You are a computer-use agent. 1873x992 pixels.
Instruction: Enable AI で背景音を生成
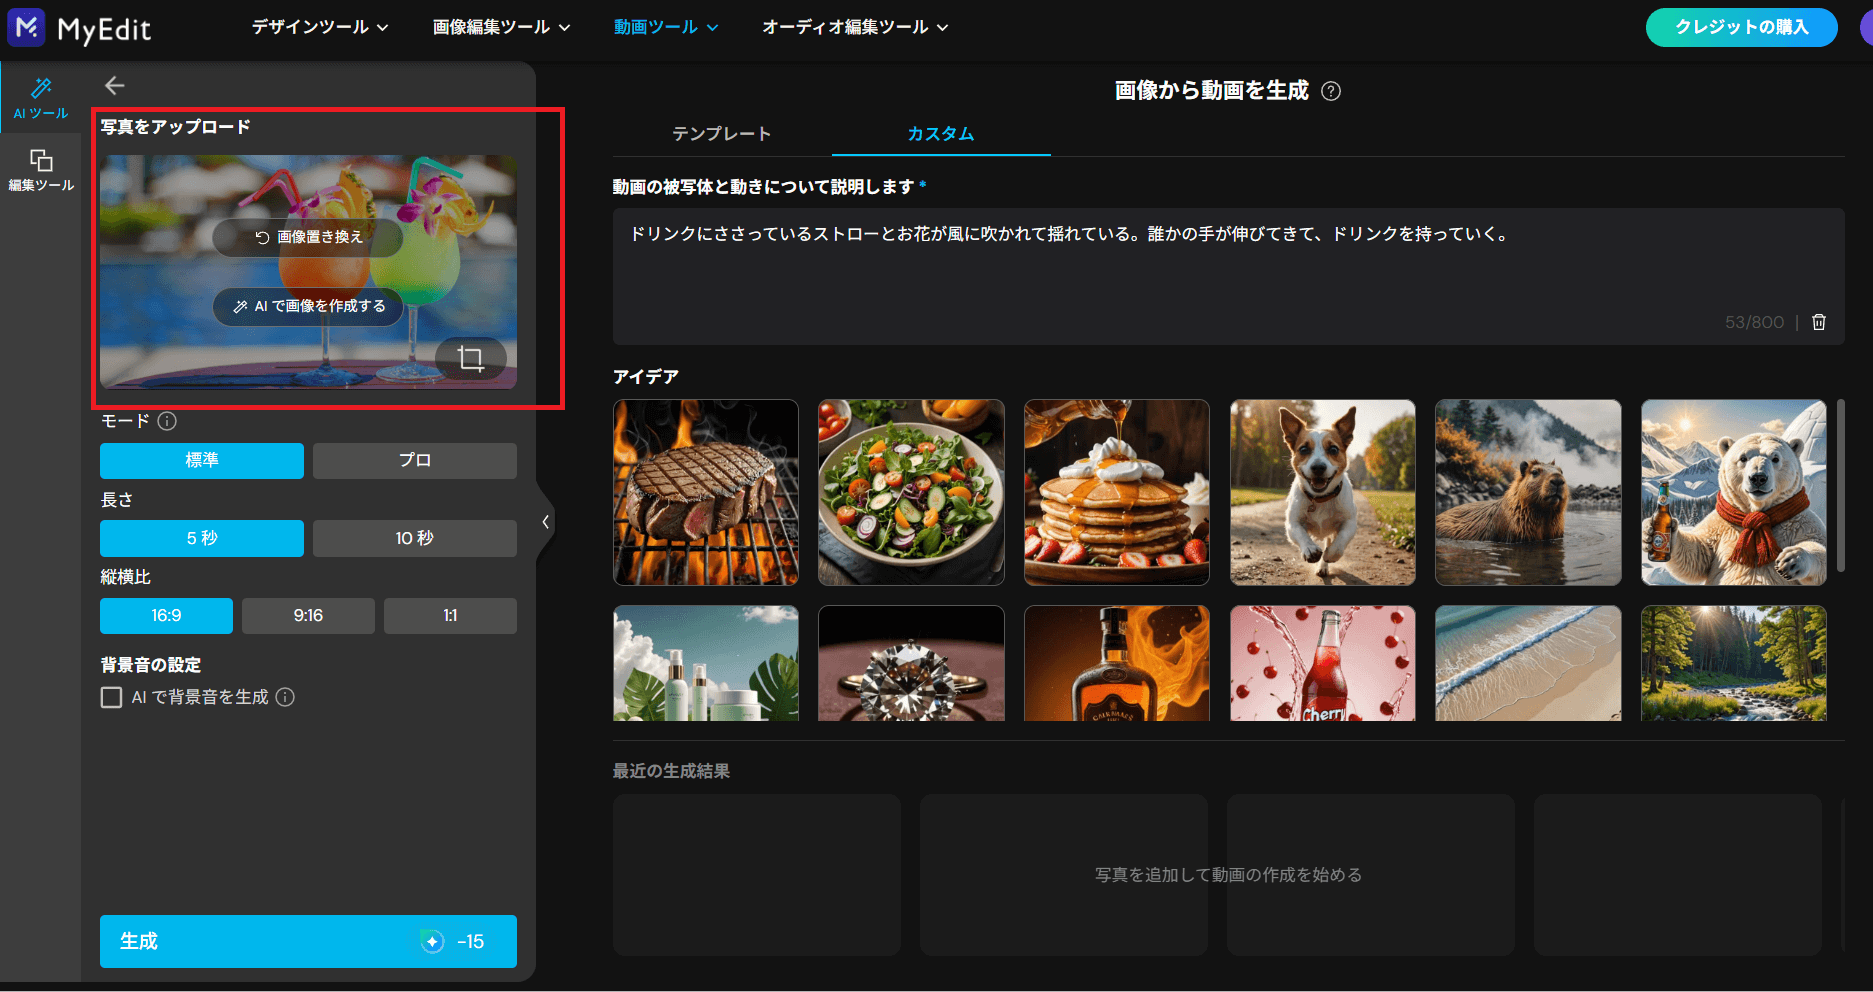(111, 697)
